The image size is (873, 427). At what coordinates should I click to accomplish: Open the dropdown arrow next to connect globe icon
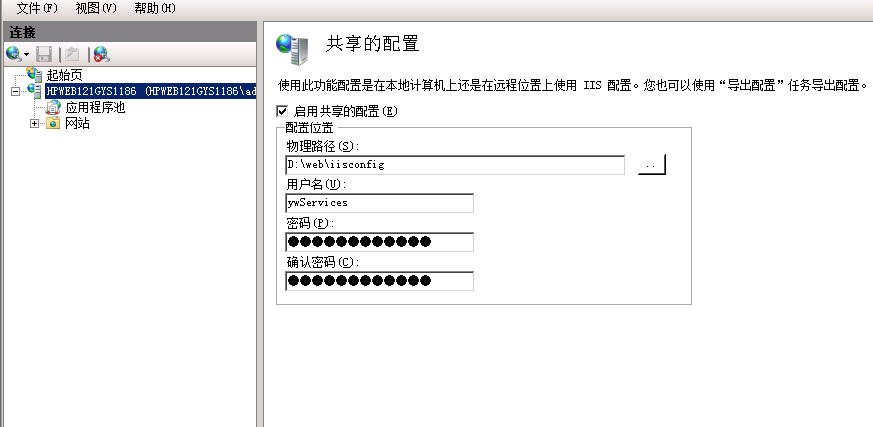(x=26, y=55)
